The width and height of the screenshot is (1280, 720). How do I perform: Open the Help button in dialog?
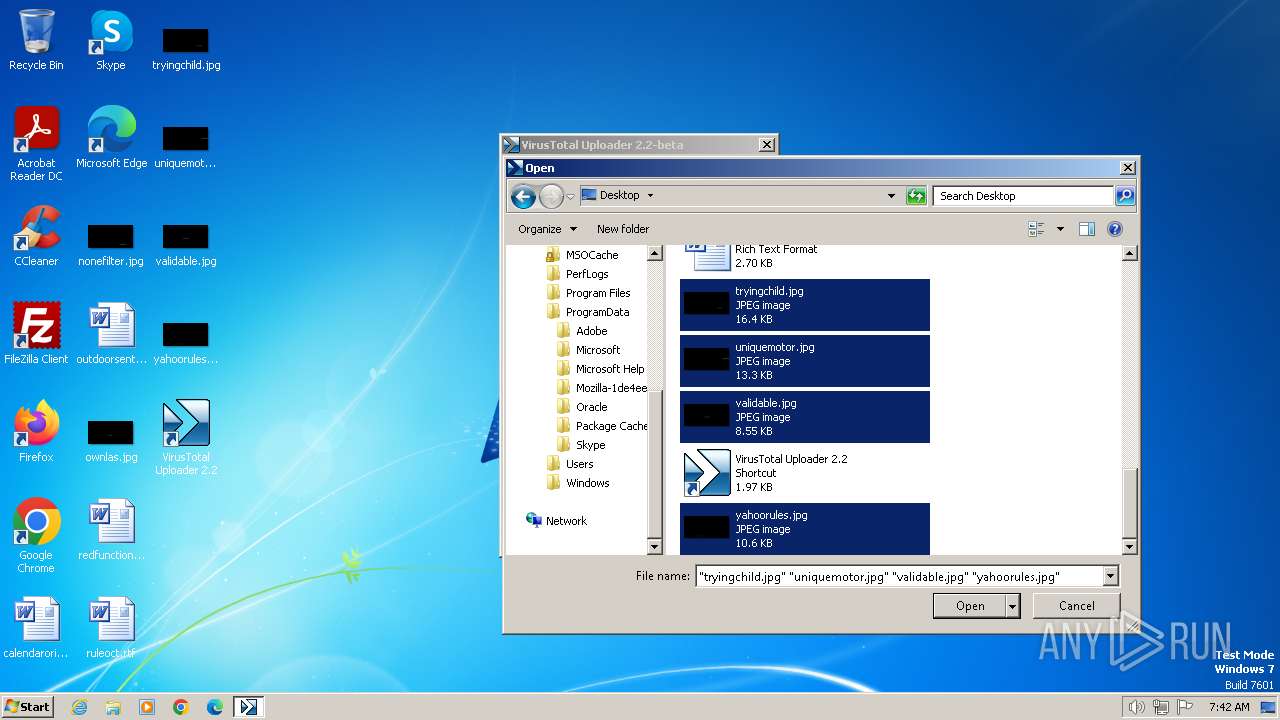click(x=1115, y=229)
